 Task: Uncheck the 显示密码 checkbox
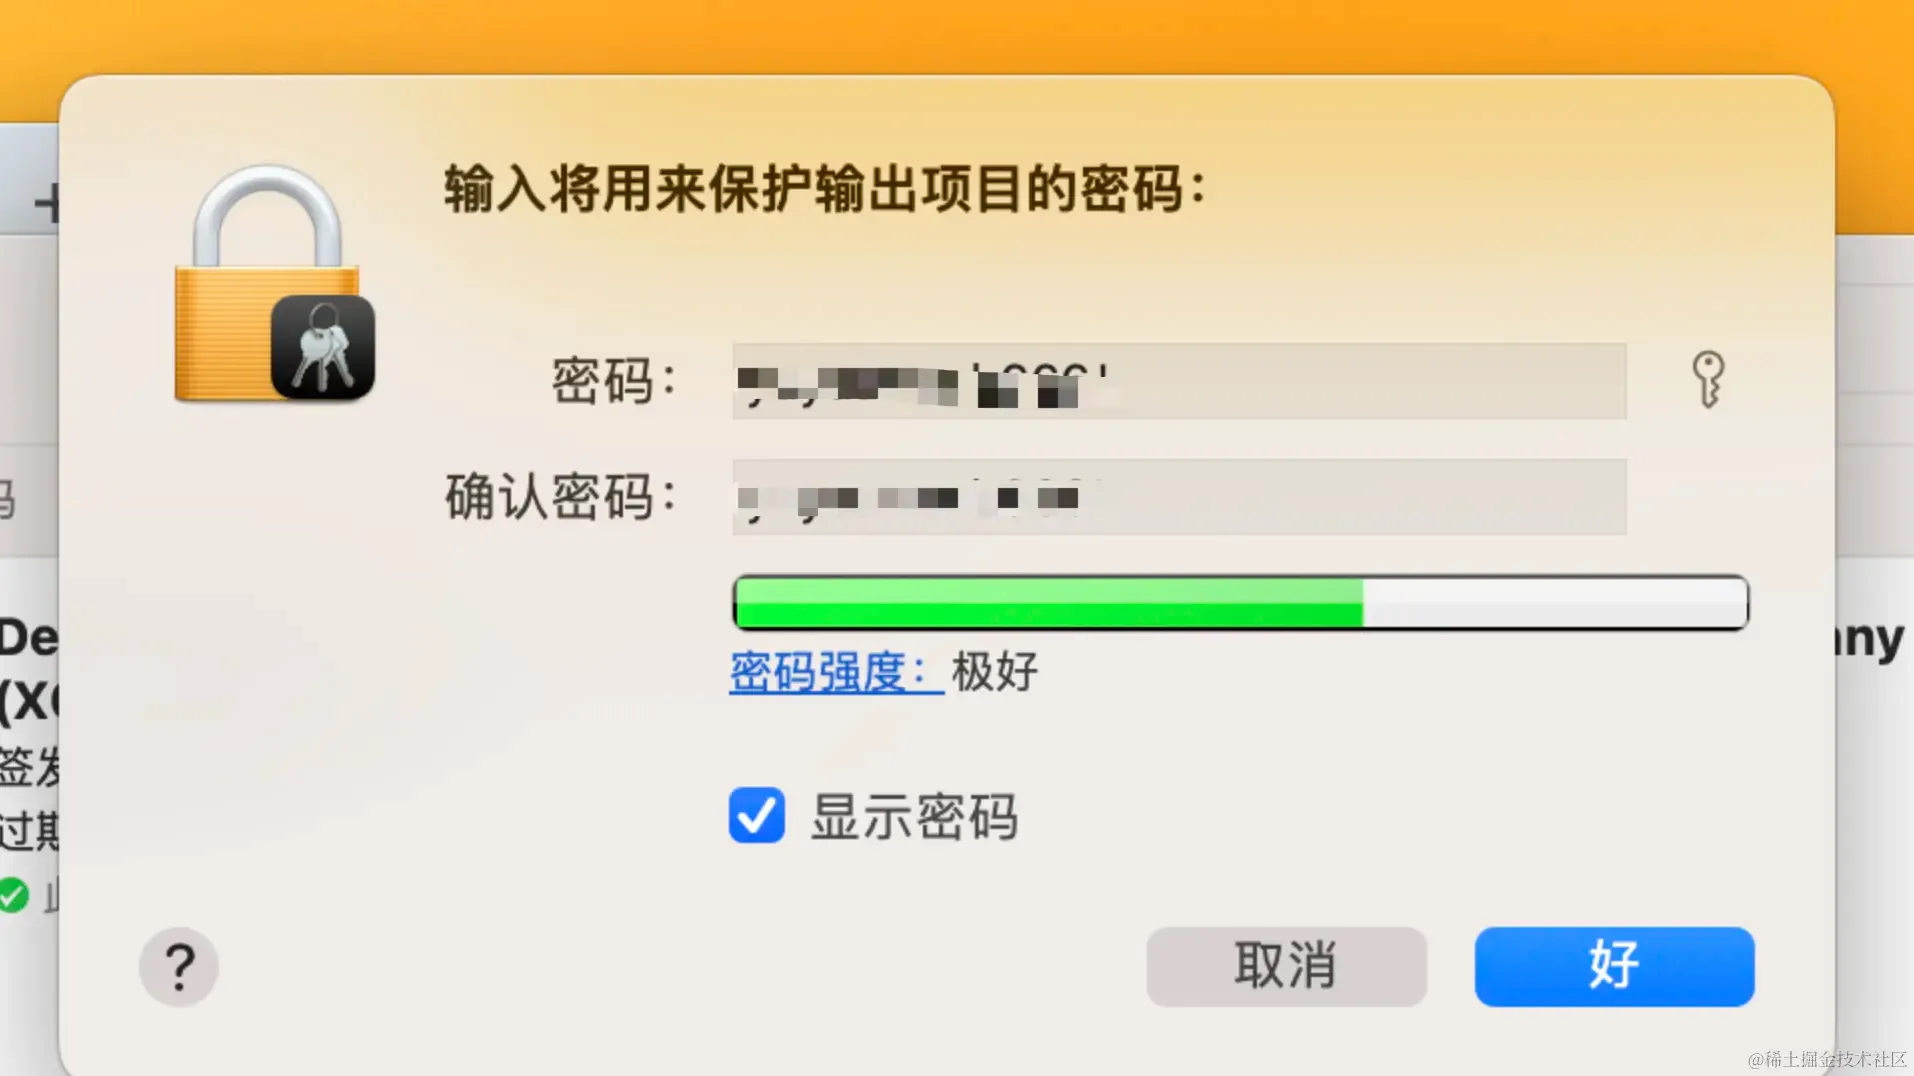(757, 815)
